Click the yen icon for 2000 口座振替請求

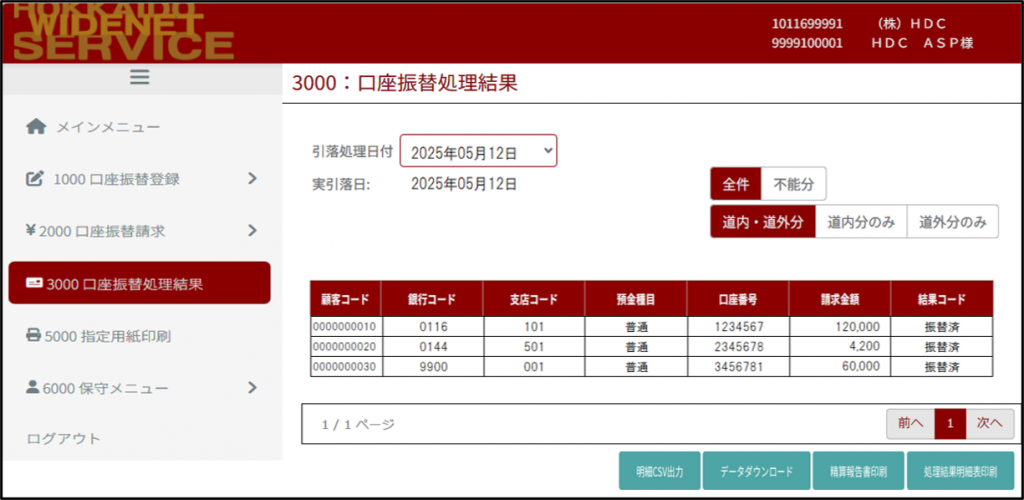coord(30,231)
